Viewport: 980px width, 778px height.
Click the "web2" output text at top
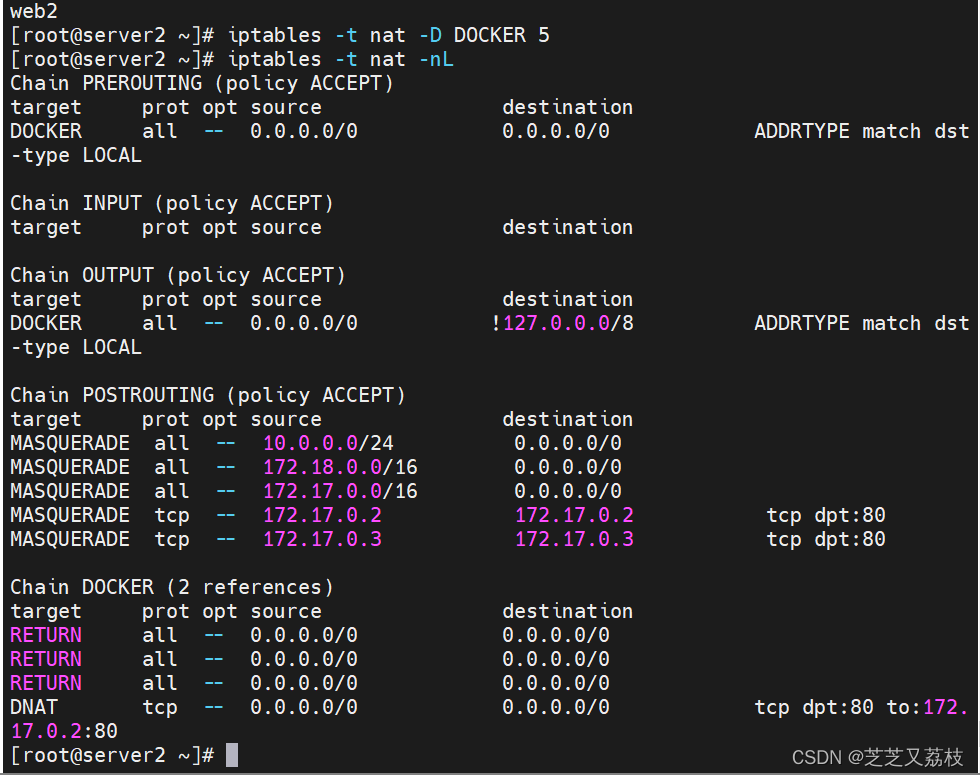[34, 11]
